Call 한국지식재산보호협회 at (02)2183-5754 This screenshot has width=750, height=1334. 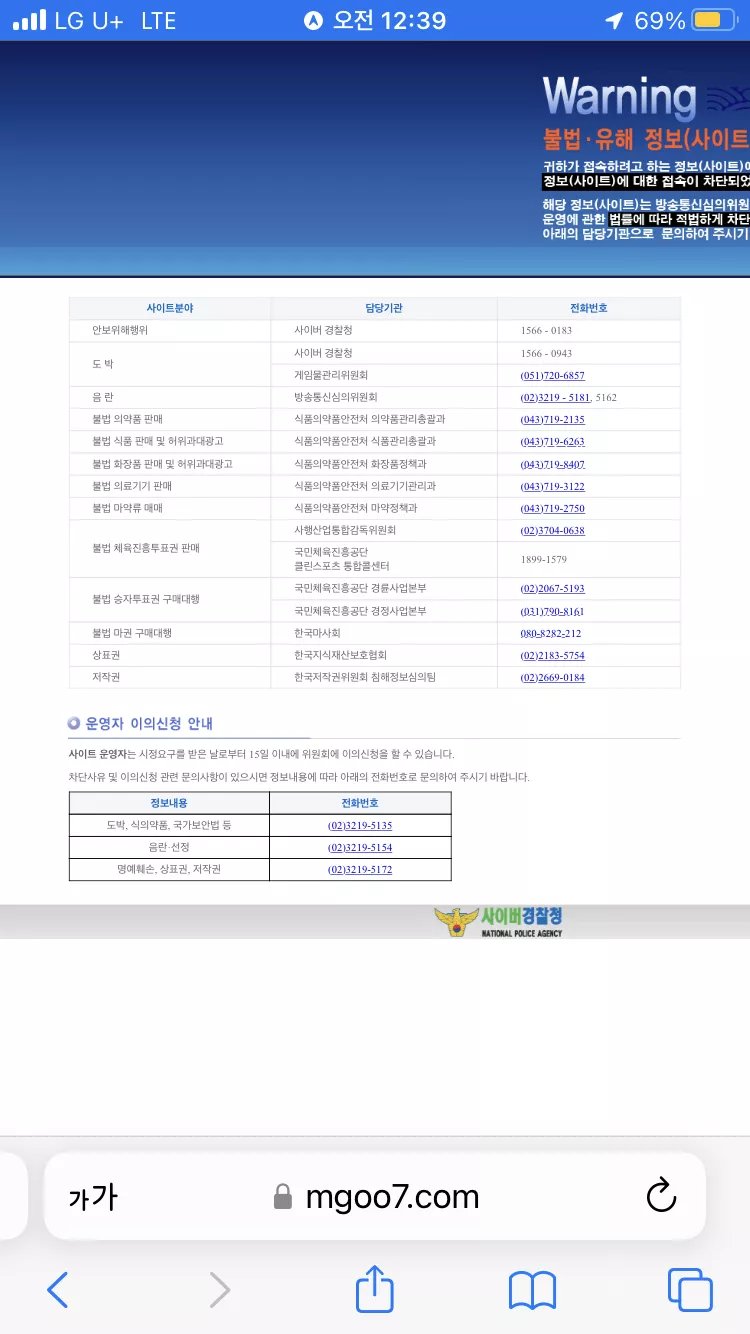coord(552,656)
